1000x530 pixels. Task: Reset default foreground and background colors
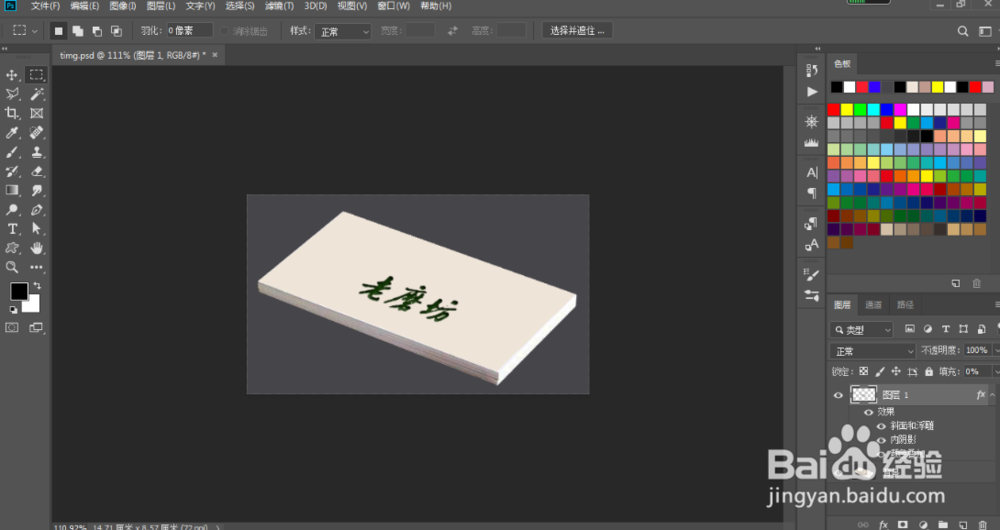(x=13, y=310)
